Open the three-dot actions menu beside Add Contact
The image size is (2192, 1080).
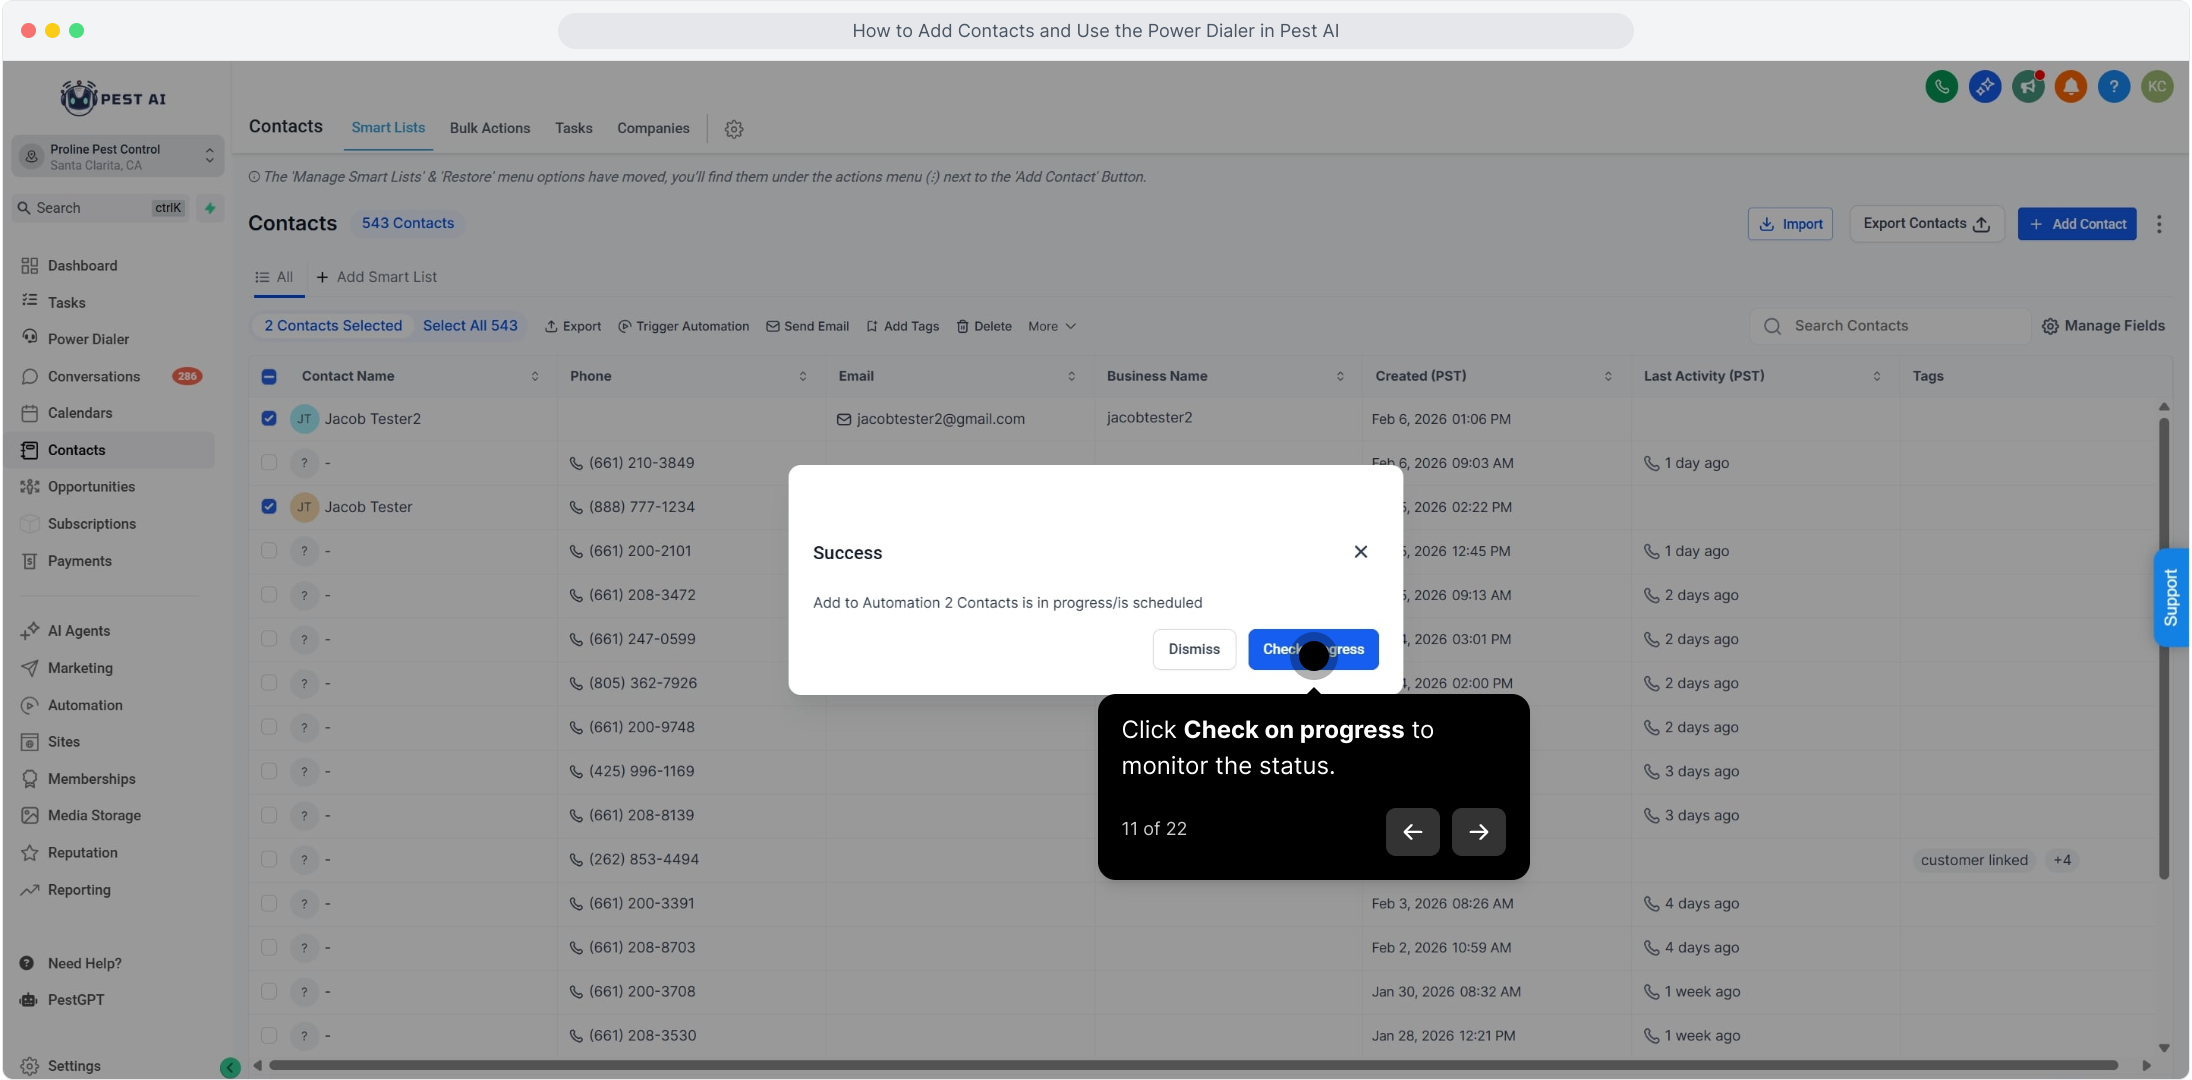pos(2159,224)
